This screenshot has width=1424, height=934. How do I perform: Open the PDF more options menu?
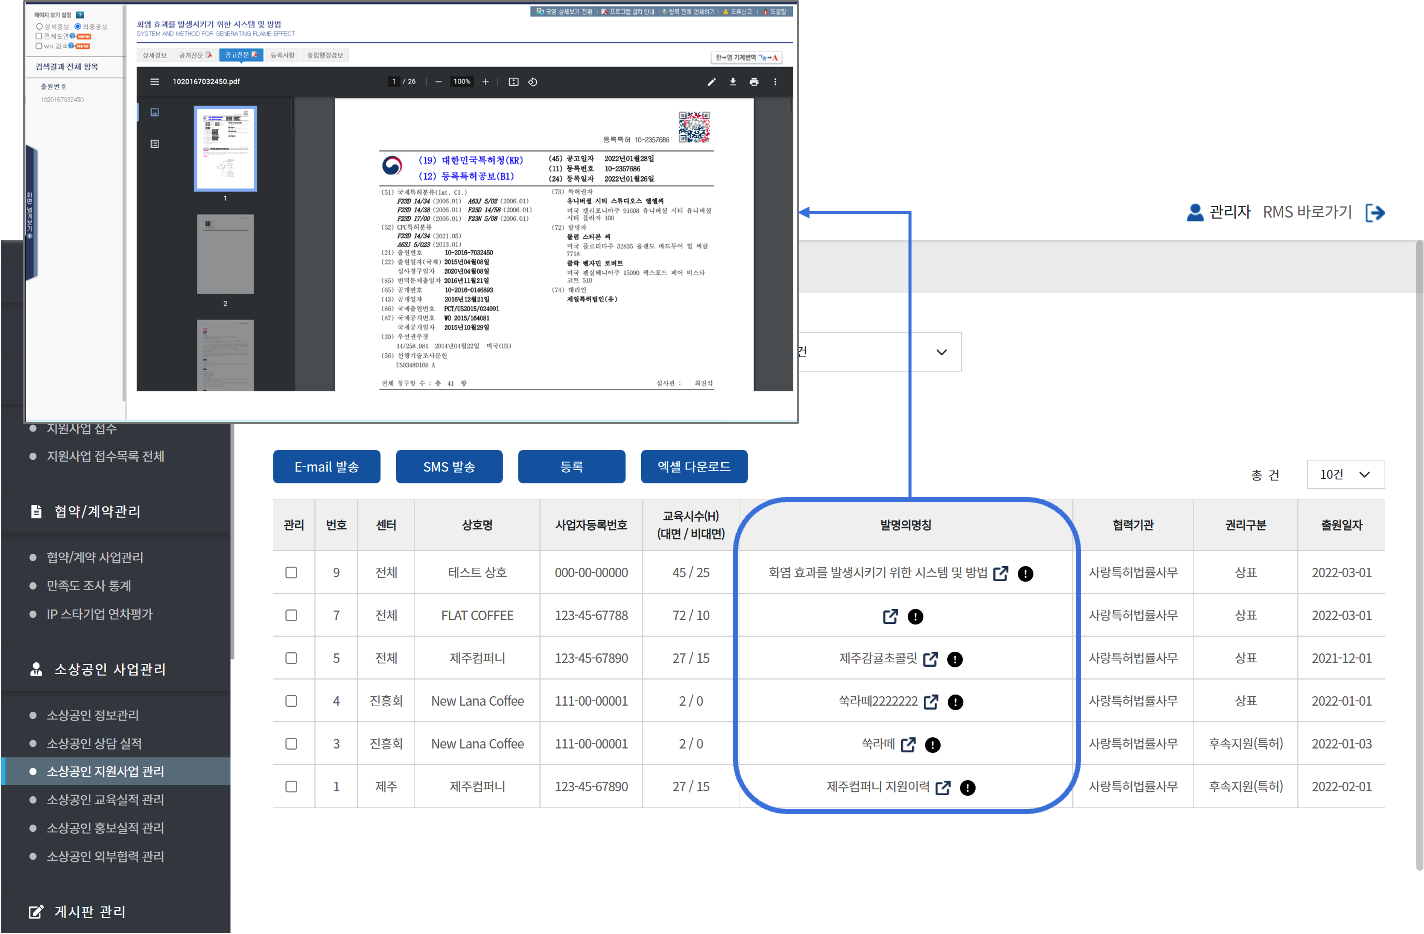(x=775, y=82)
